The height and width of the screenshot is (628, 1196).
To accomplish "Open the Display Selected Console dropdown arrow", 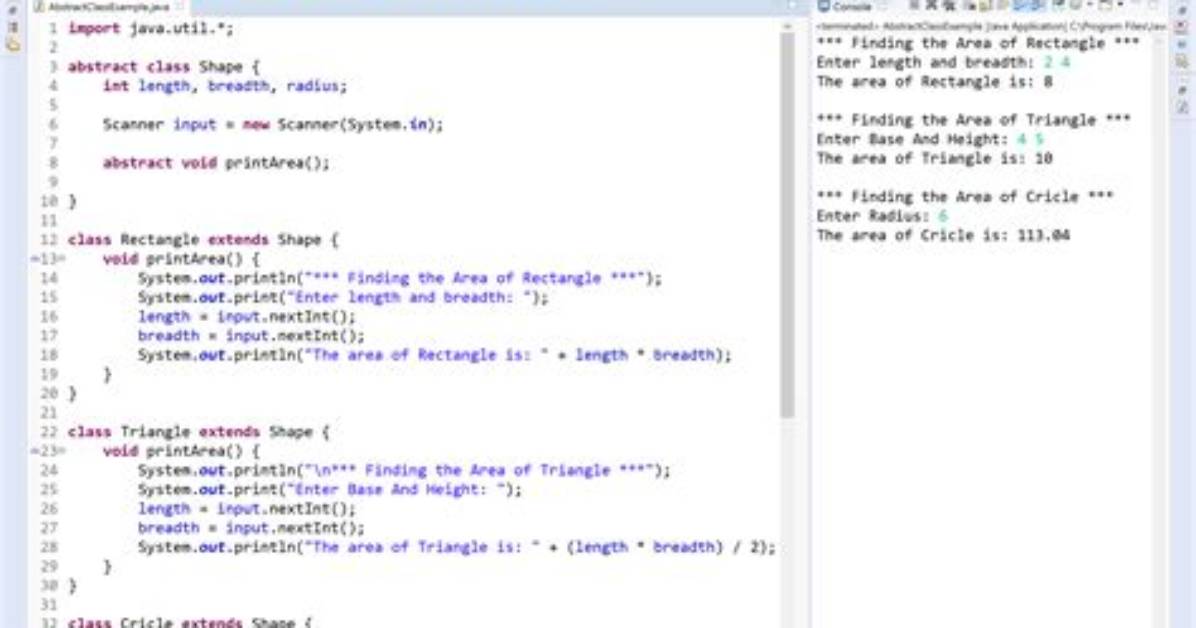I will coord(1089,6).
